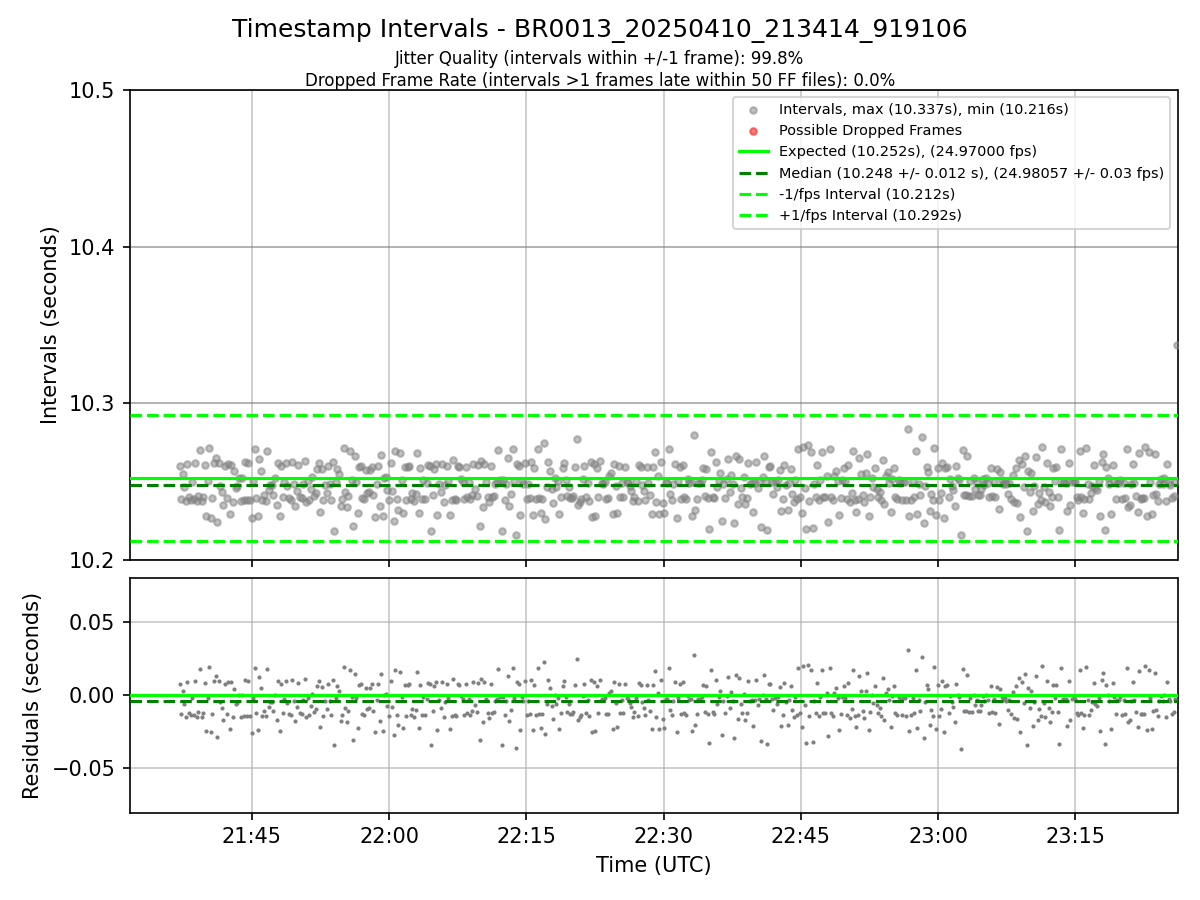The height and width of the screenshot is (900, 1200).
Task: Click the 21:45 time tick label
Action: 251,835
